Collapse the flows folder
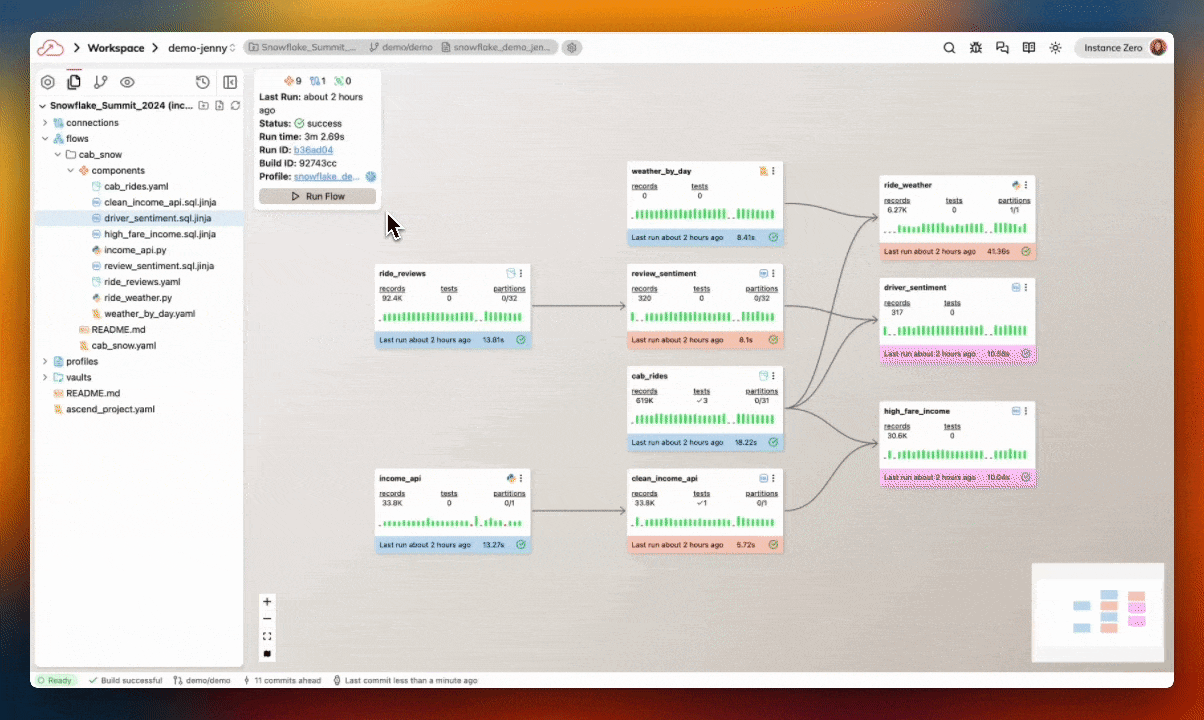Screen dimensions: 1204x720 [45, 138]
